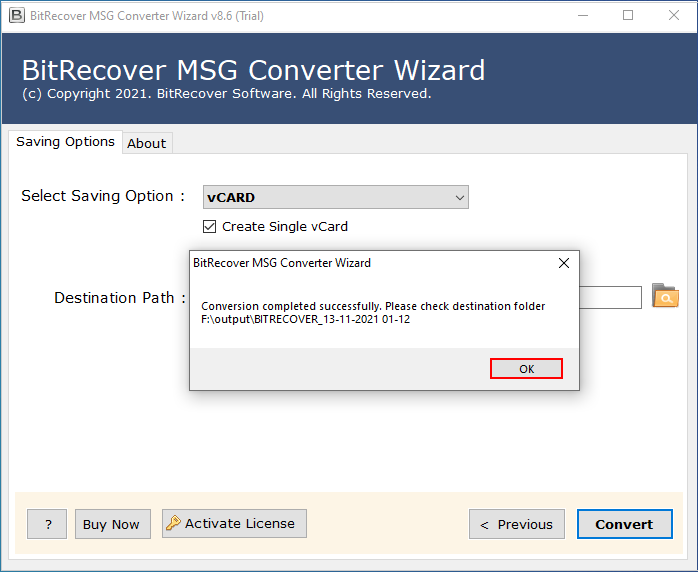This screenshot has width=698, height=572.
Task: Maximize the MSG Converter Wizard window
Action: pyautogui.click(x=628, y=16)
